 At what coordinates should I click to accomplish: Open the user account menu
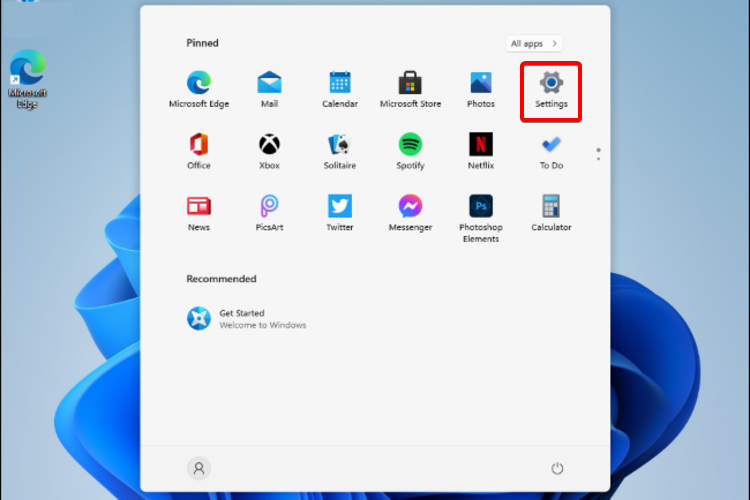click(x=199, y=468)
